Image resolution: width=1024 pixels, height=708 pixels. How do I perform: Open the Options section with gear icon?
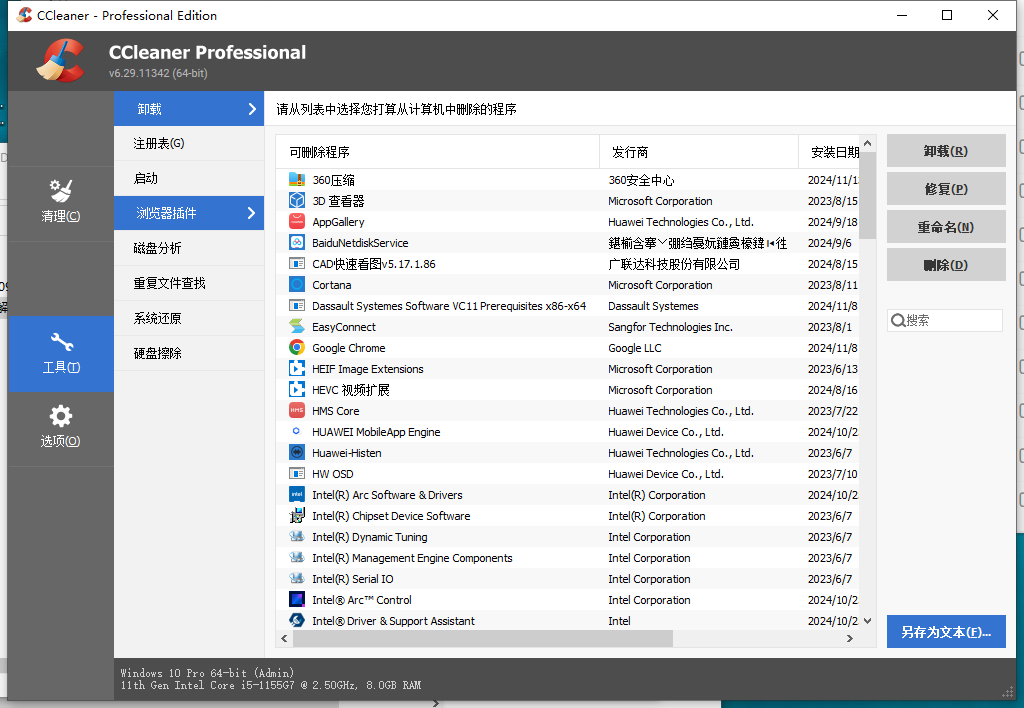pos(61,428)
